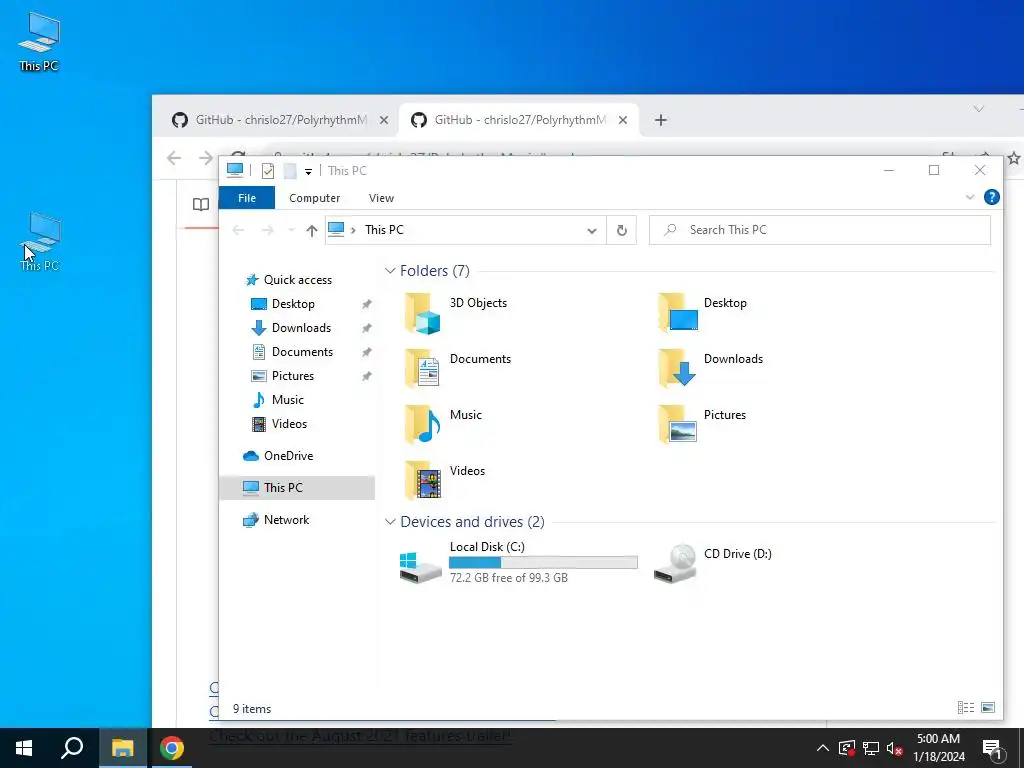Image resolution: width=1024 pixels, height=768 pixels.
Task: Open the recent locations dropdown arrow
Action: click(x=291, y=231)
